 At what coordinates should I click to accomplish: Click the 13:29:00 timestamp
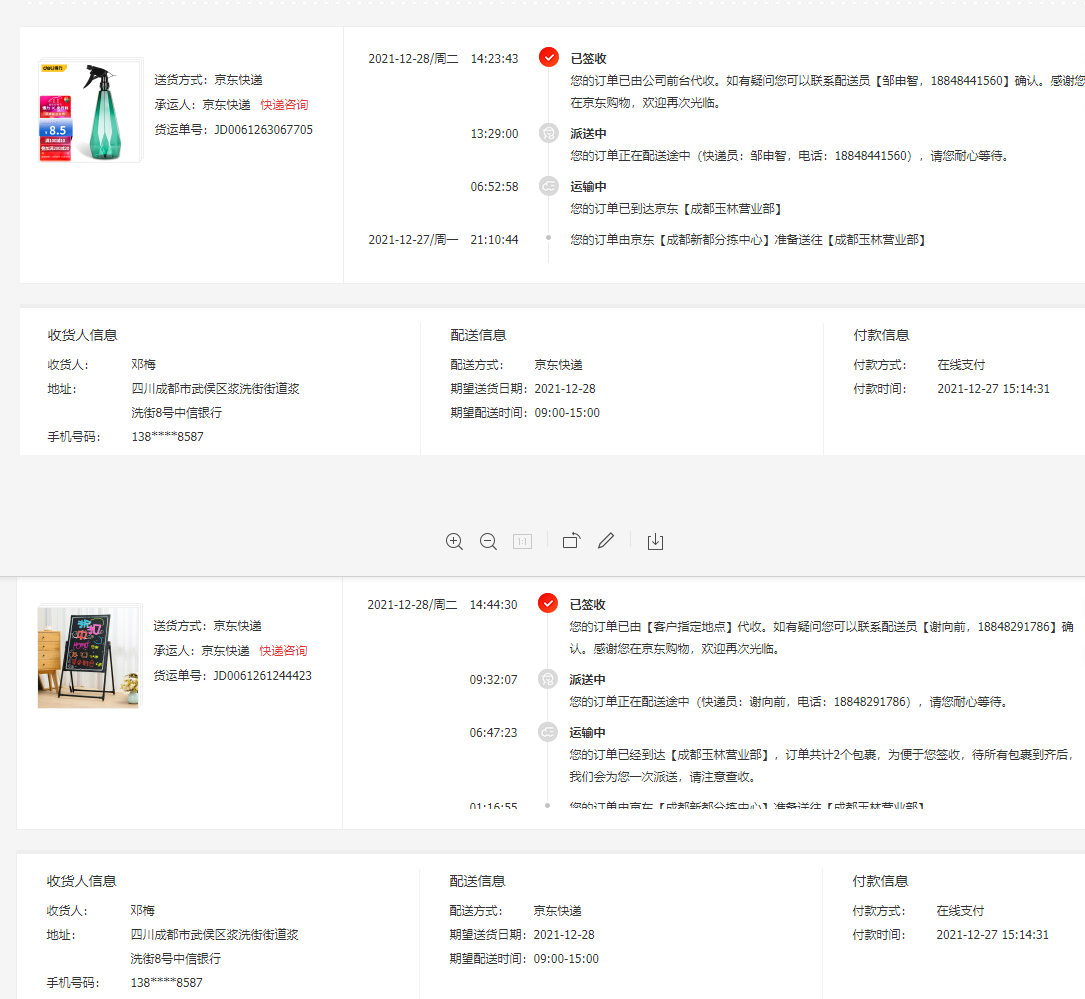pos(494,134)
